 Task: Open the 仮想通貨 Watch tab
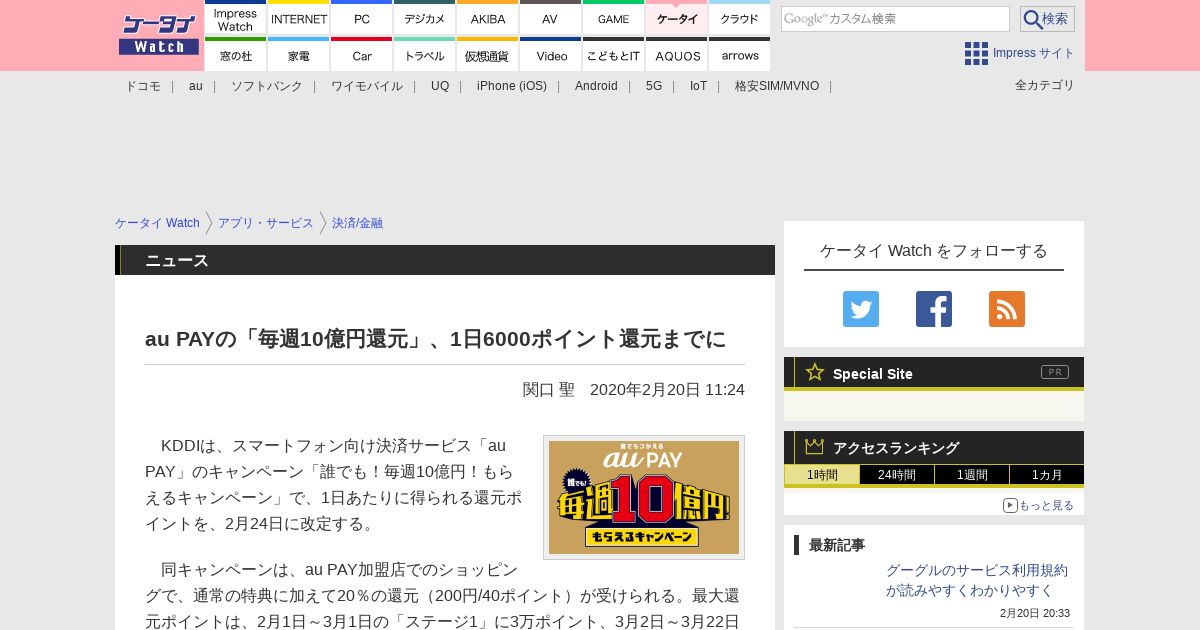488,54
